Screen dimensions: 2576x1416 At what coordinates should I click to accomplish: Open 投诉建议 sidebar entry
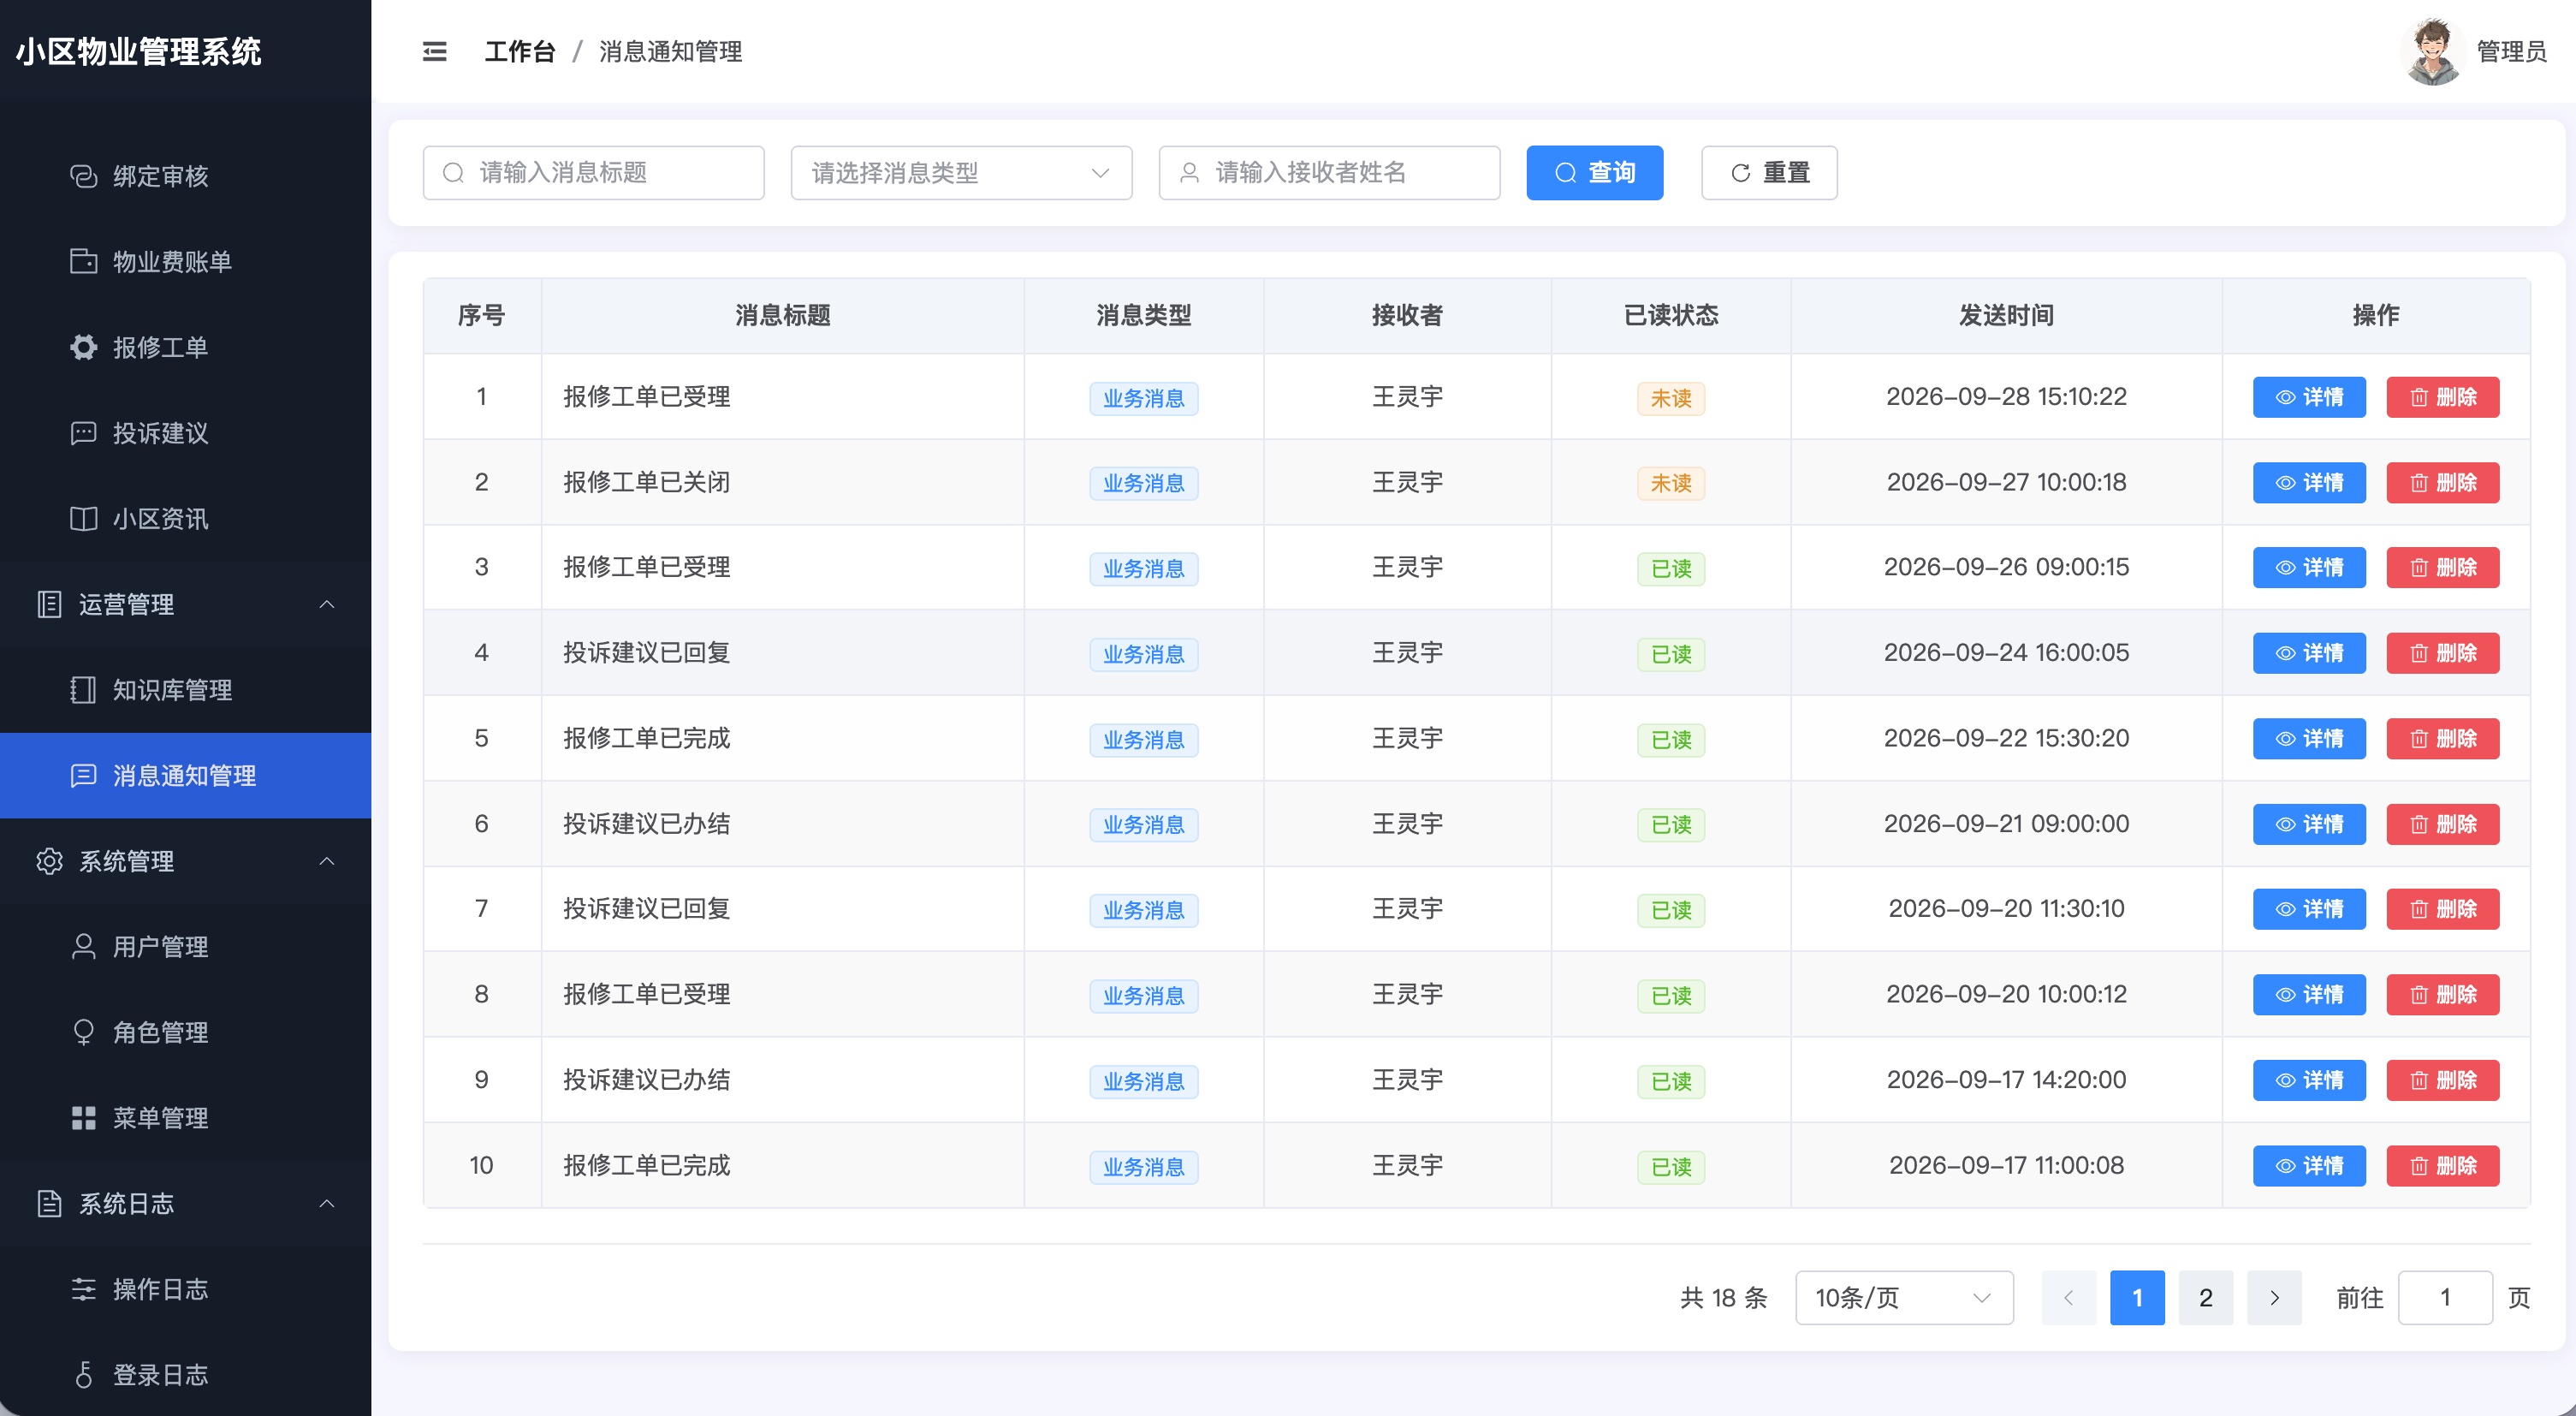click(185, 433)
